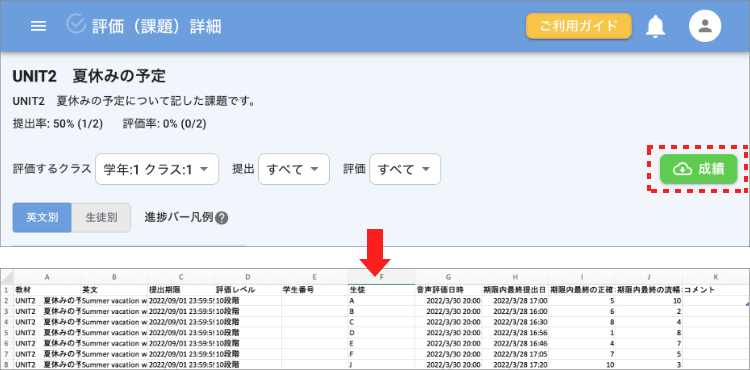Switch to the 生徒別 tab
Screen dimensions: 750x370
pyautogui.click(x=101, y=218)
